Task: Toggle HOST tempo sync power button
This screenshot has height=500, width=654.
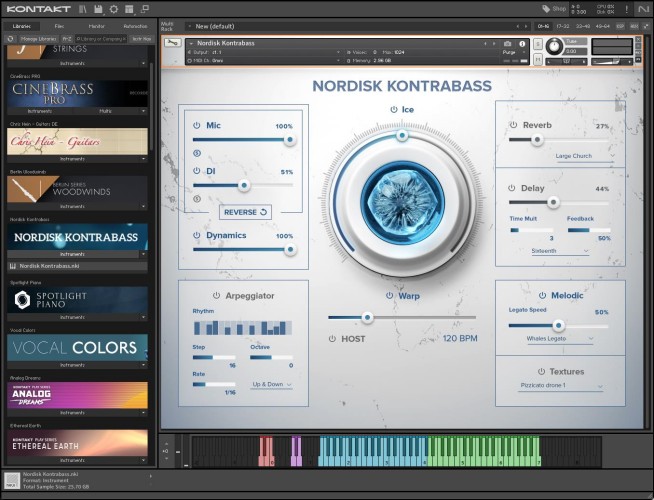Action: click(x=332, y=339)
